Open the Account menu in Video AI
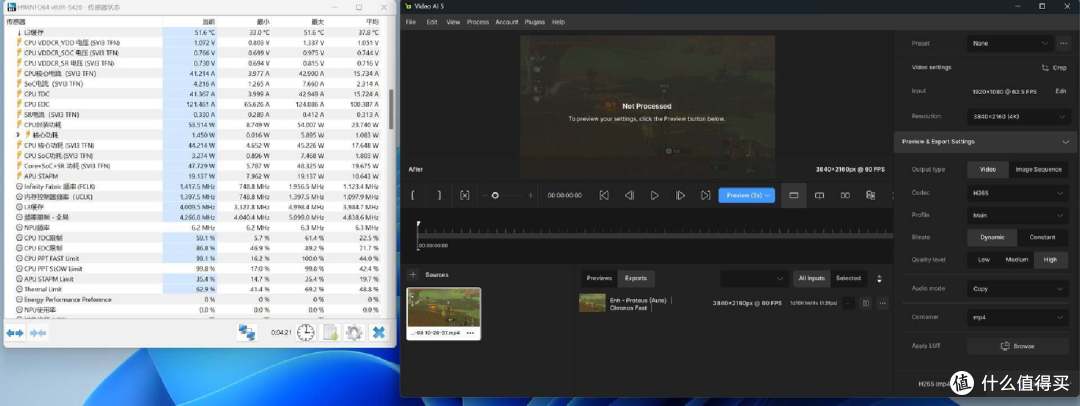The height and width of the screenshot is (406, 1080). point(507,22)
